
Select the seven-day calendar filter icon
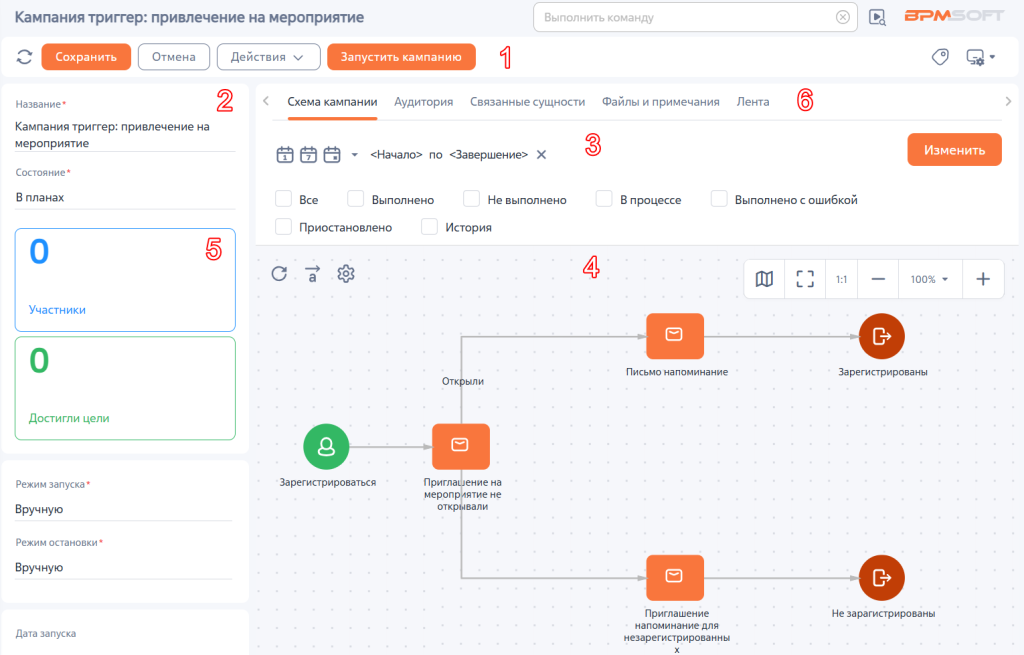tap(308, 155)
